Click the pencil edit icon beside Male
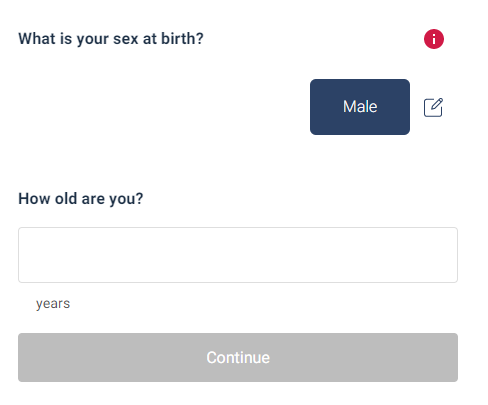The image size is (488, 405). [433, 107]
